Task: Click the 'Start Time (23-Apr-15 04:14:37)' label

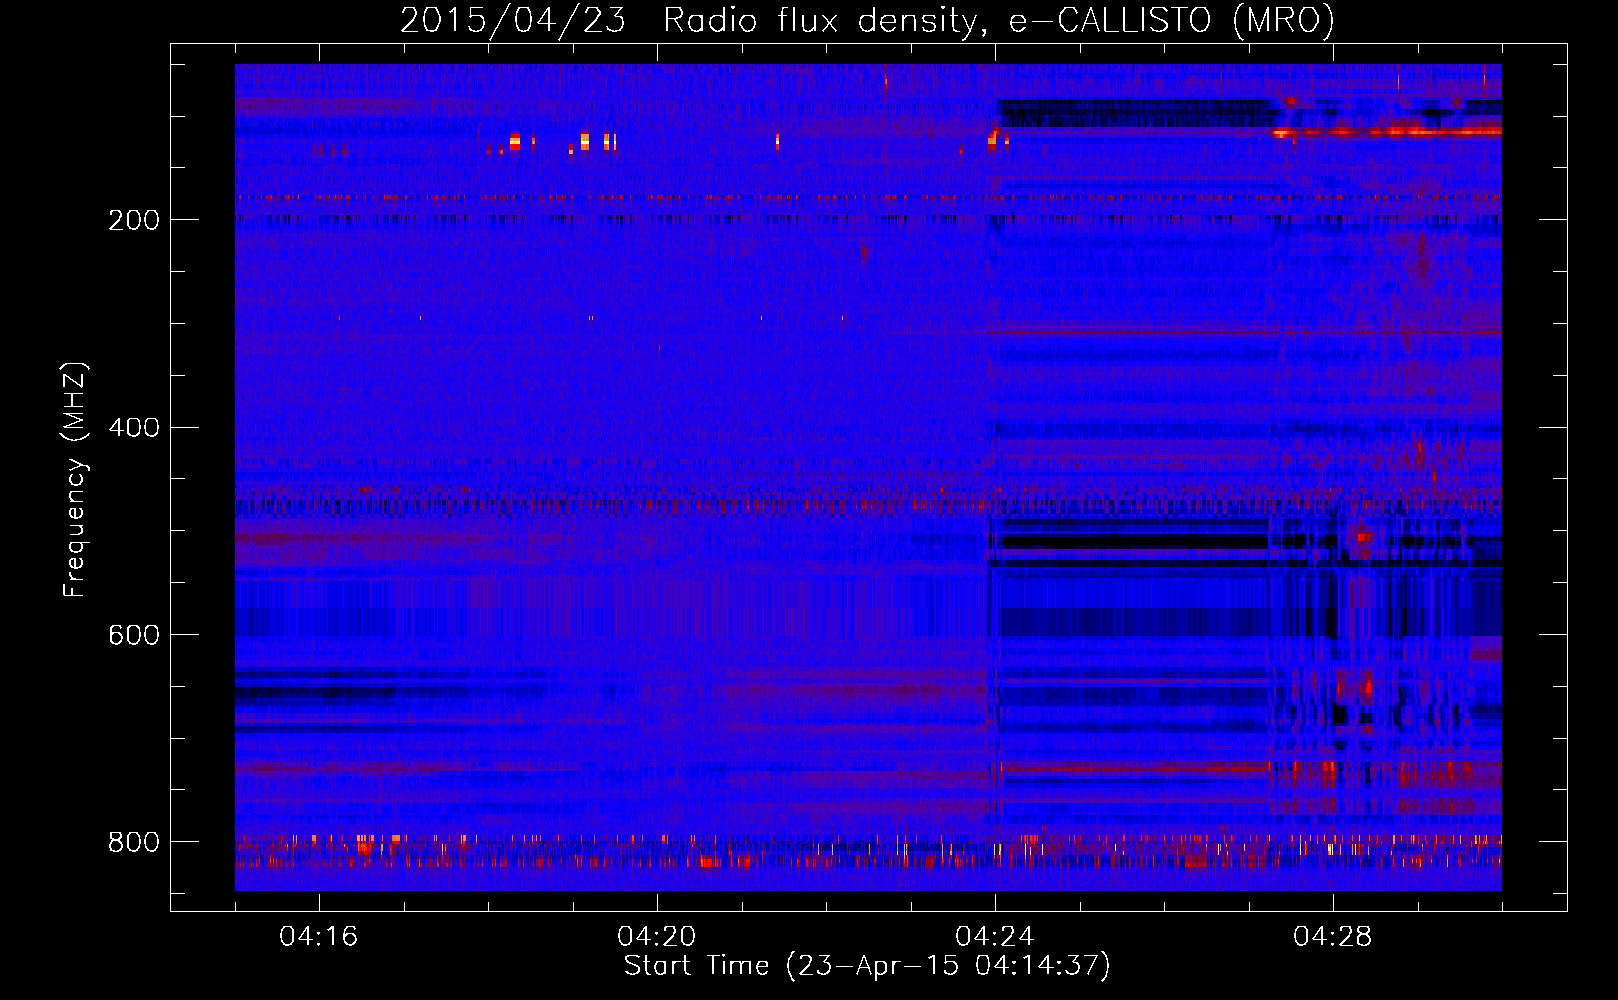Action: click(x=867, y=966)
